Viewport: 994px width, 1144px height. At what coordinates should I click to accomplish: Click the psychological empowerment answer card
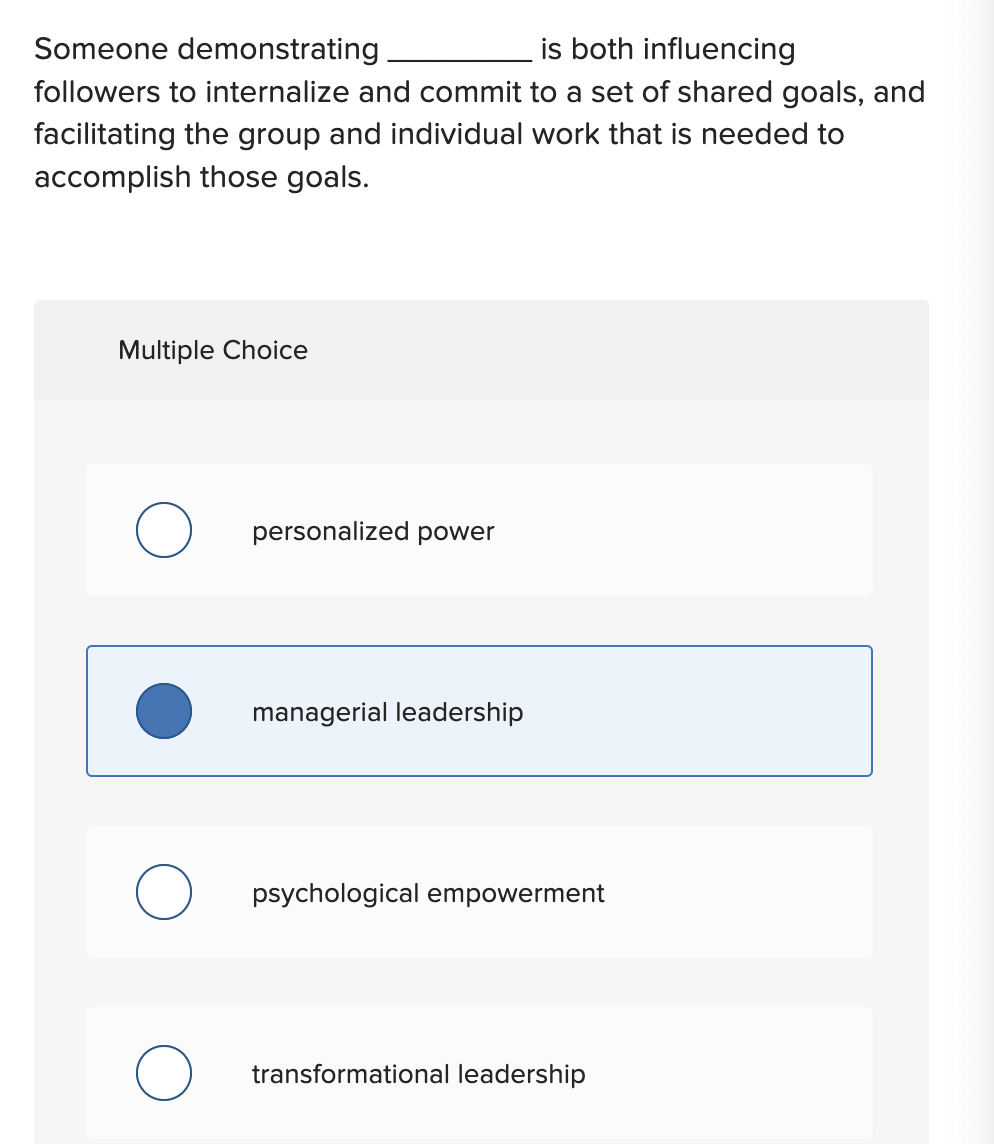480,892
